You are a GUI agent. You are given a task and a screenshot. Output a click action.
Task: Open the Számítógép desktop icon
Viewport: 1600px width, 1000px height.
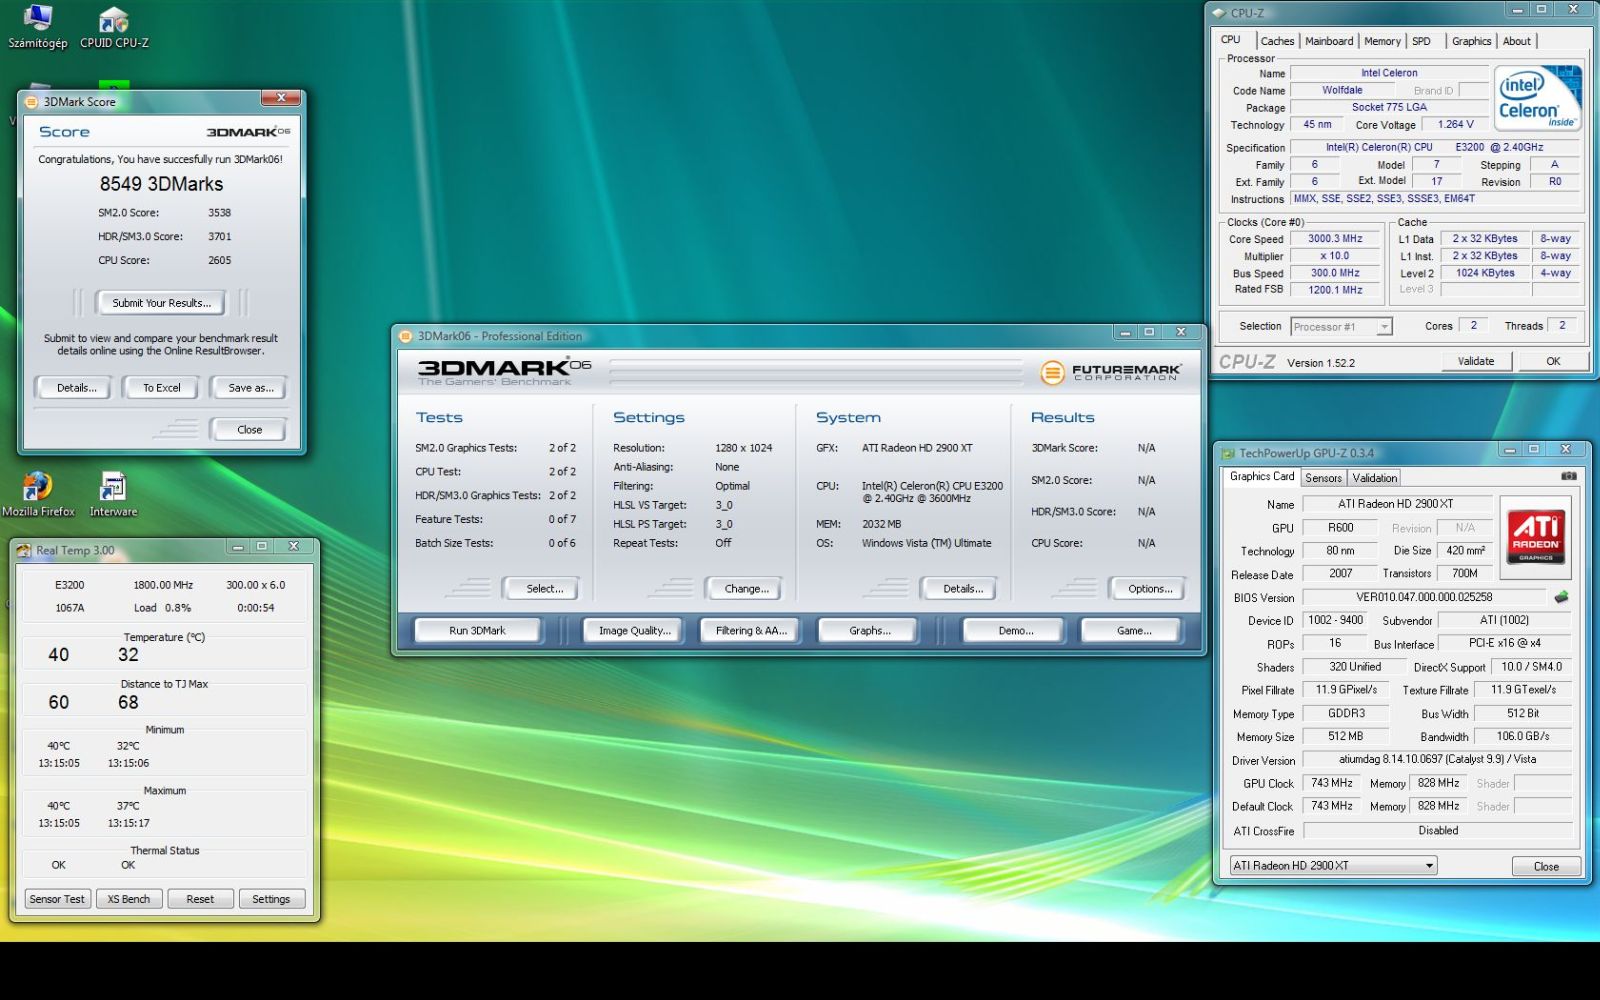pos(37,27)
